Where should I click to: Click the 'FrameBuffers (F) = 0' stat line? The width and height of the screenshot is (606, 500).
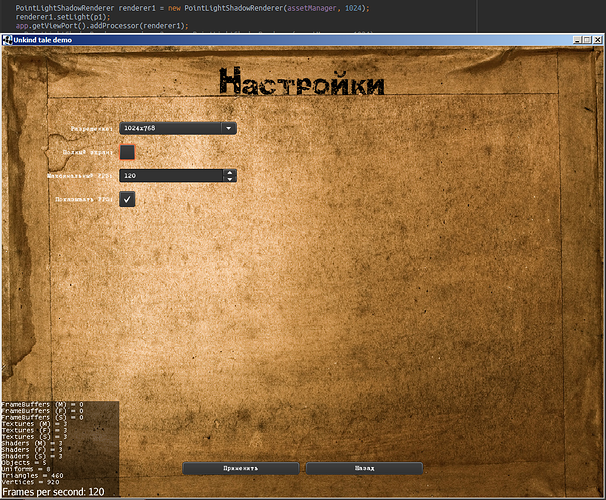click(x=42, y=411)
